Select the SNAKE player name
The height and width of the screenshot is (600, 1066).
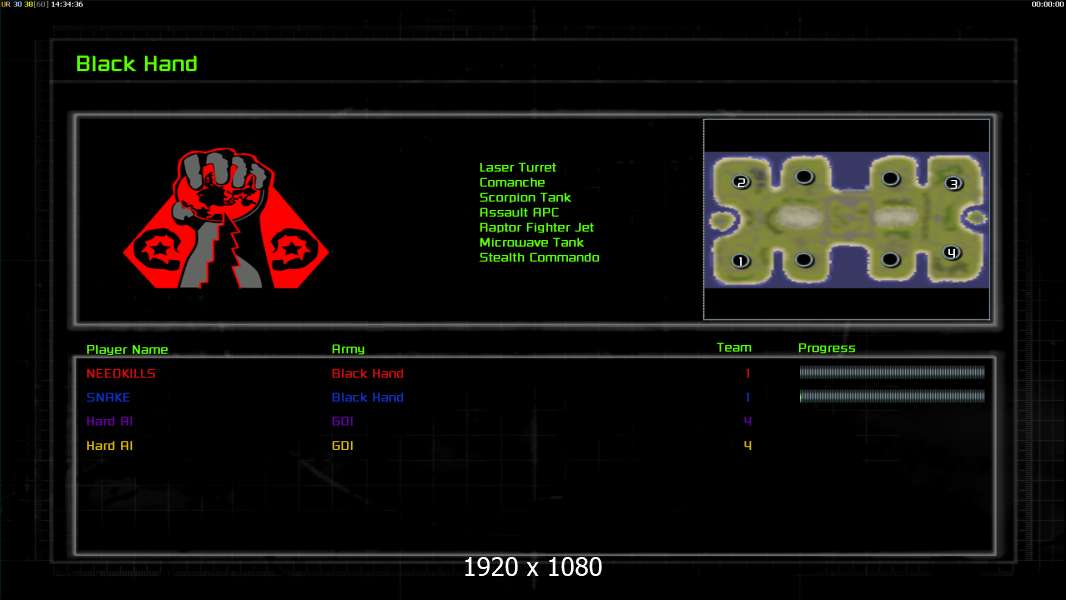click(x=108, y=397)
